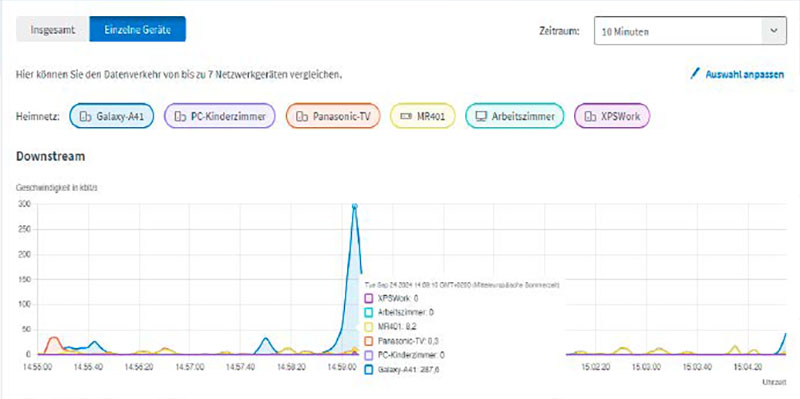The height and width of the screenshot is (399, 800).
Task: Click the Panasonic-TV device icon
Action: pyautogui.click(x=302, y=116)
